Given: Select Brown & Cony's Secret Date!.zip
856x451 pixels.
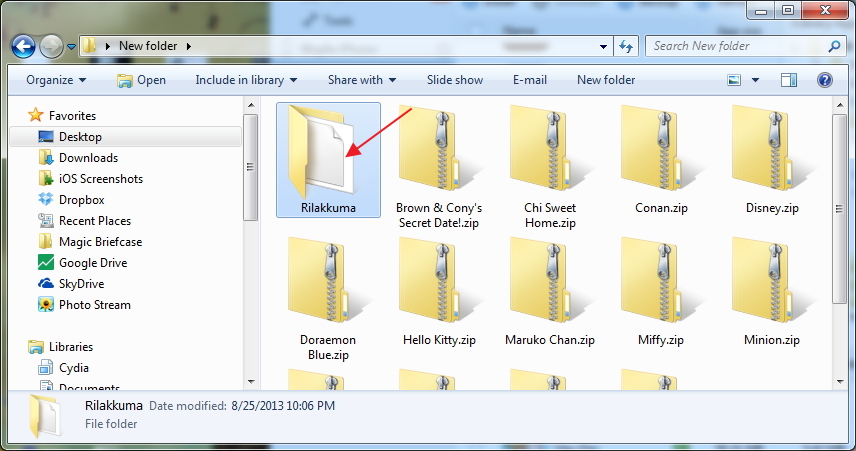Looking at the screenshot, I should 439,167.
